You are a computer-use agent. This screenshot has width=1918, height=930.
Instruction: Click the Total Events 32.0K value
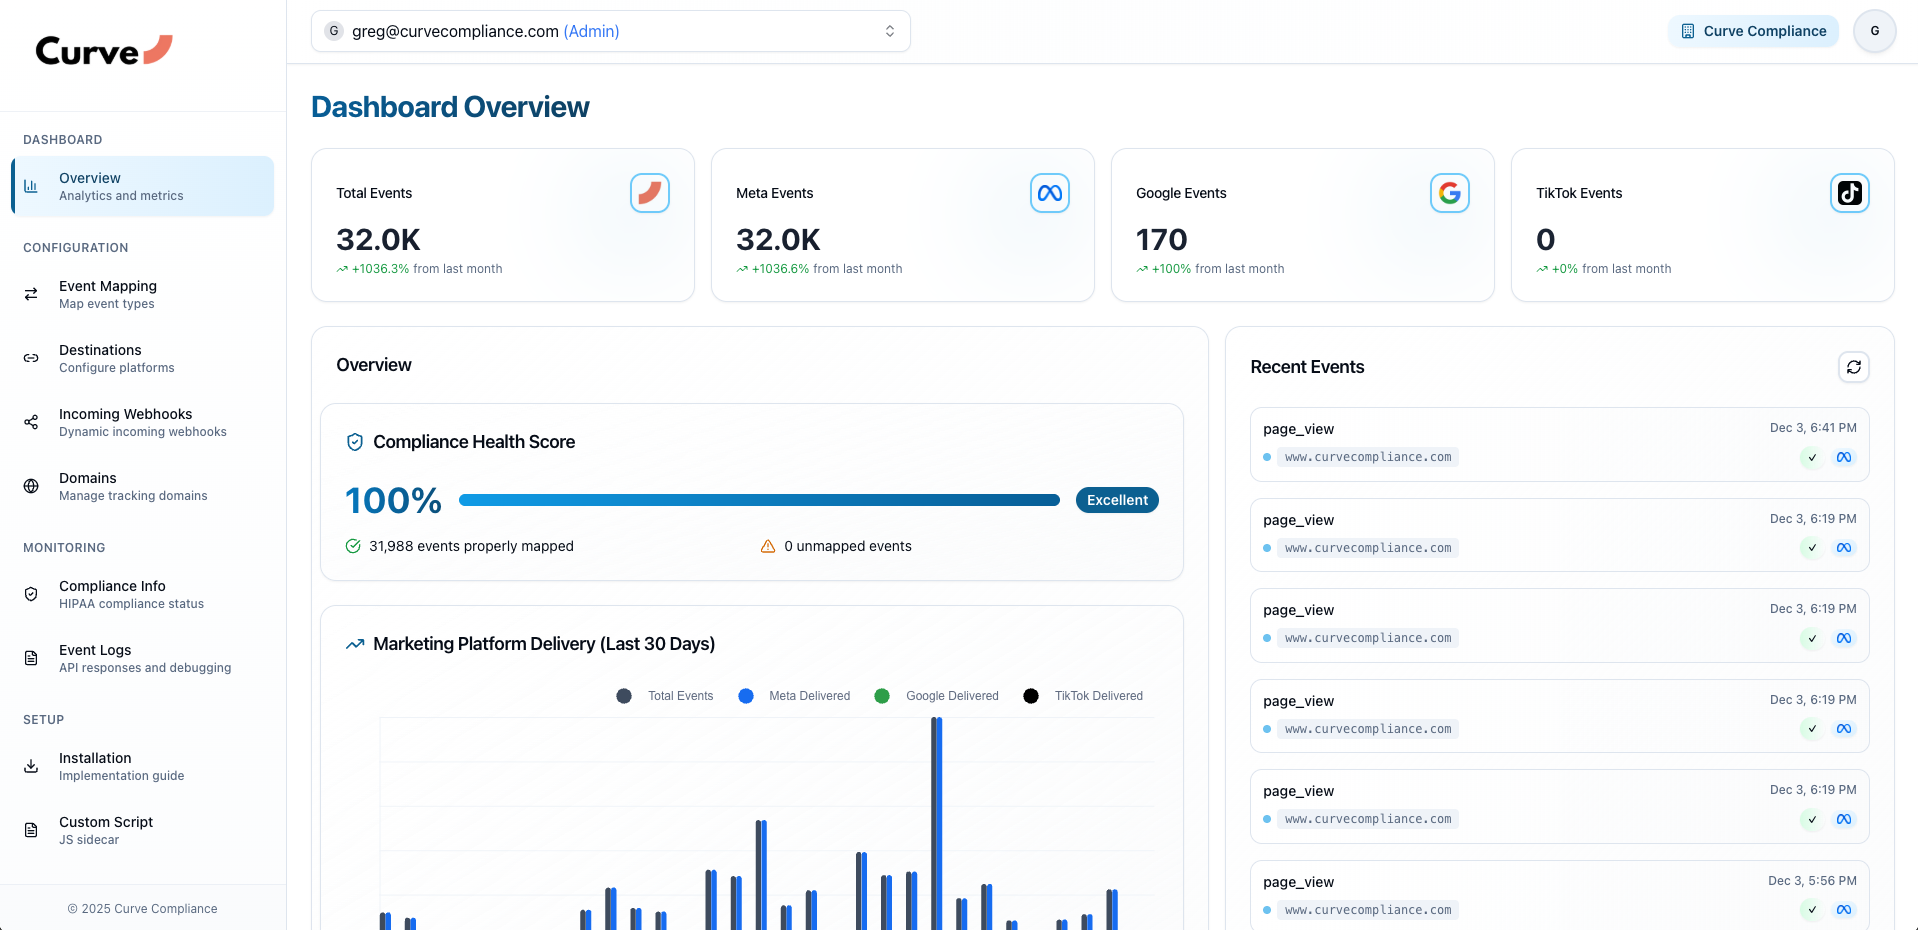378,240
